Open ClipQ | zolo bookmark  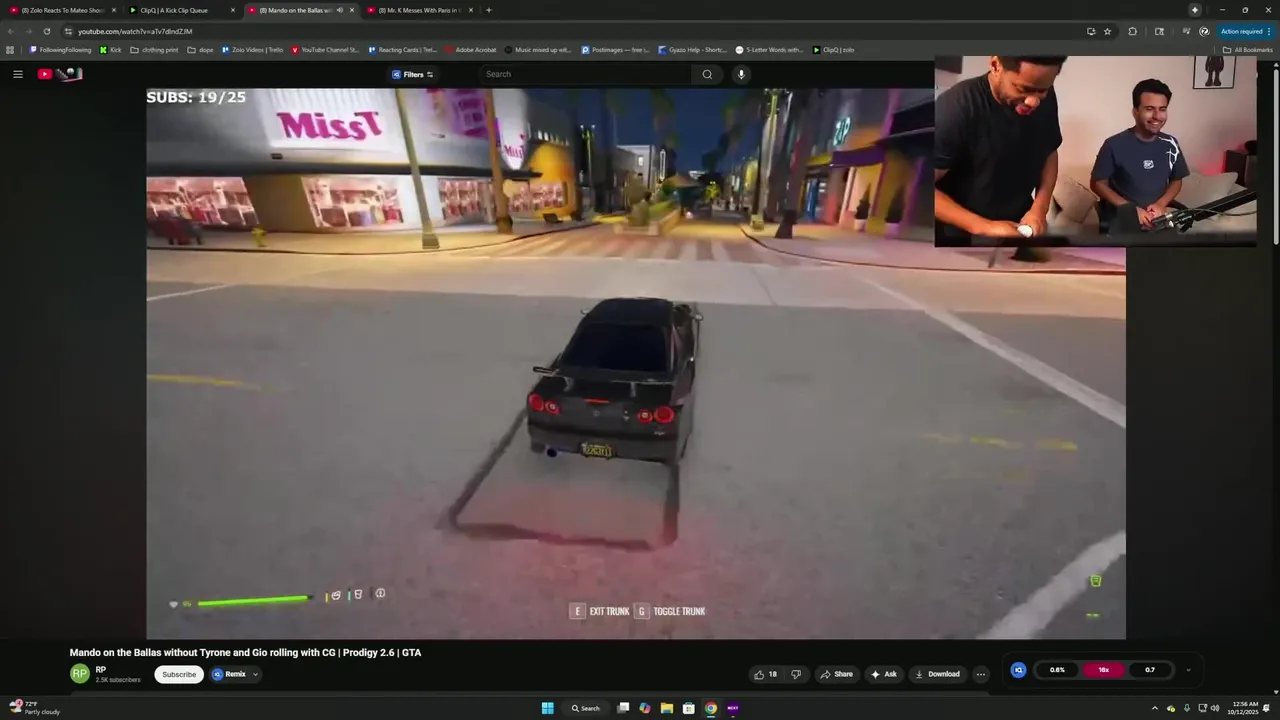click(x=833, y=49)
